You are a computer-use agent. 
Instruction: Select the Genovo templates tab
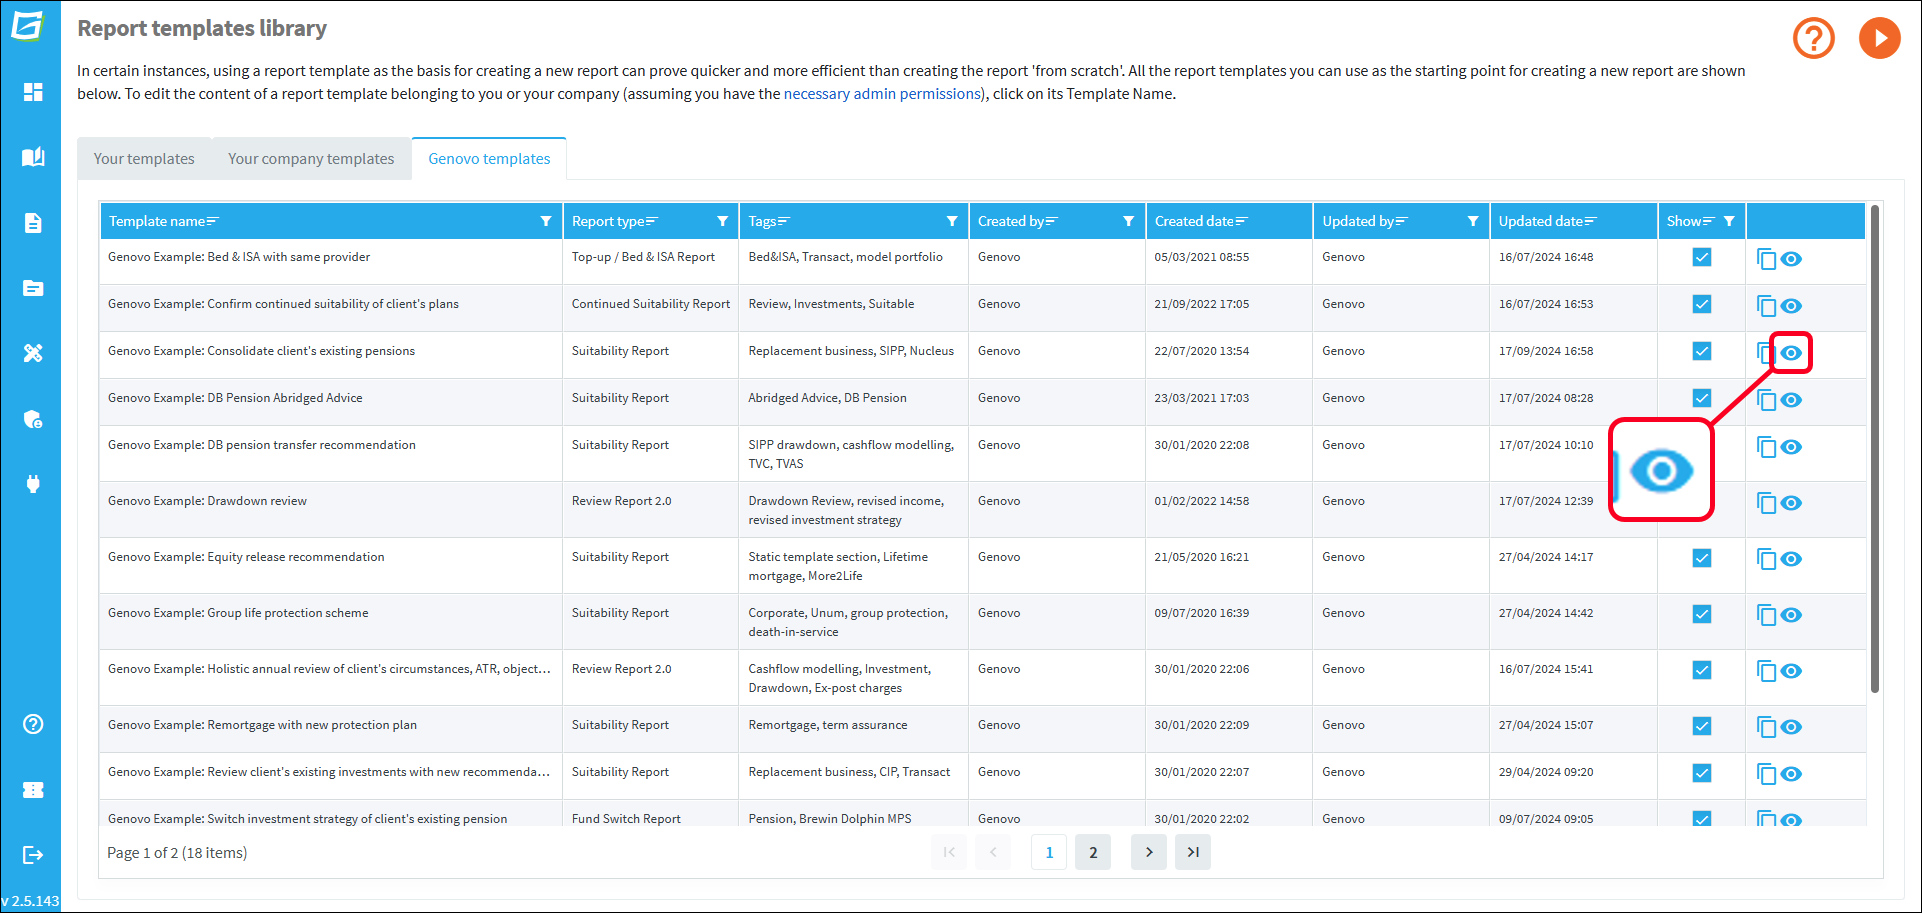point(489,159)
